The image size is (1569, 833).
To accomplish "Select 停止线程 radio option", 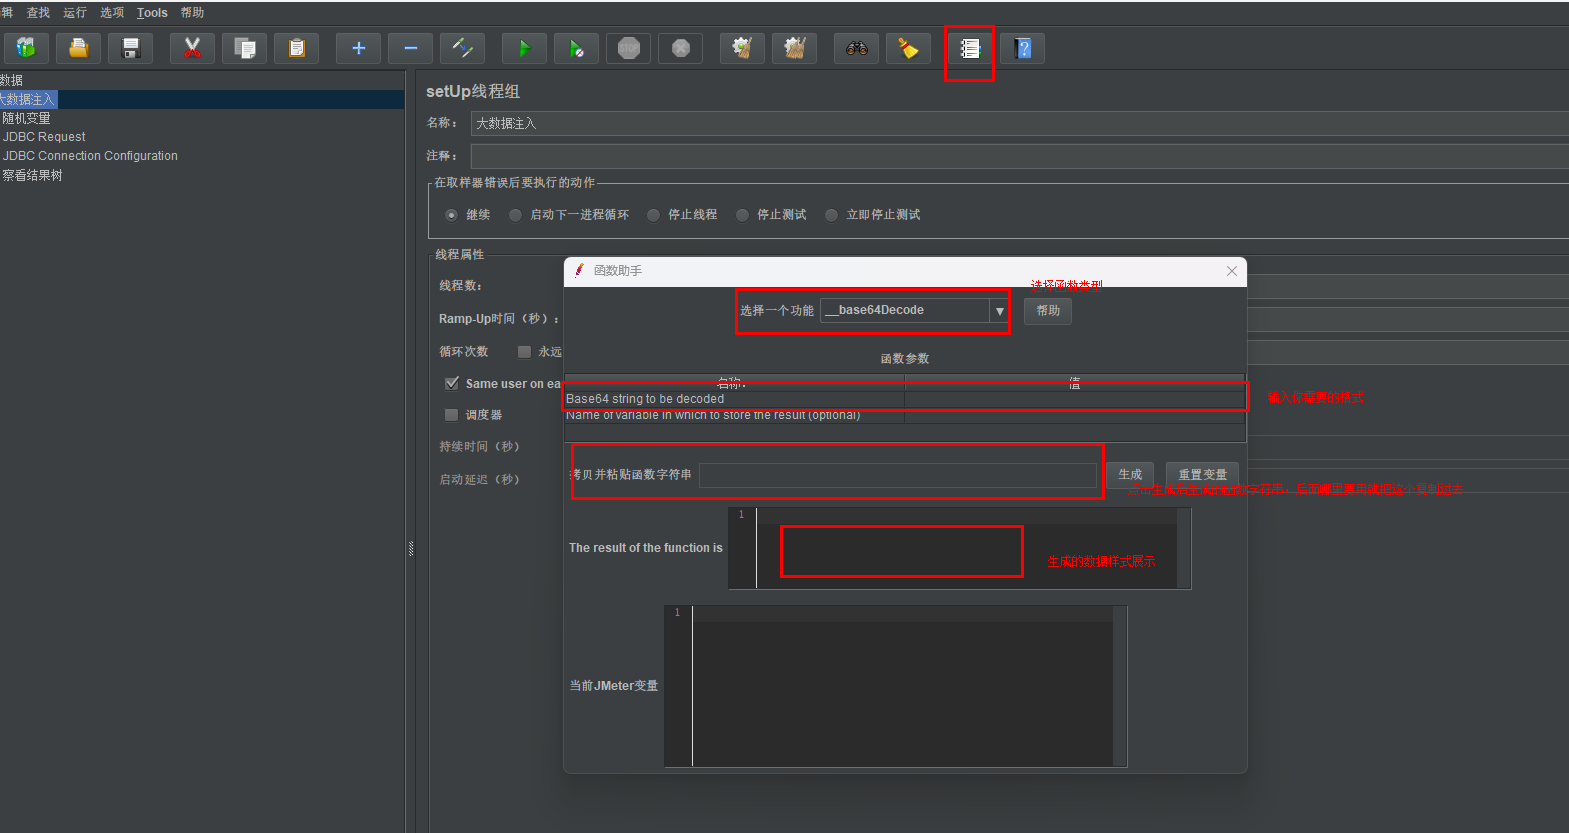I will coord(654,215).
